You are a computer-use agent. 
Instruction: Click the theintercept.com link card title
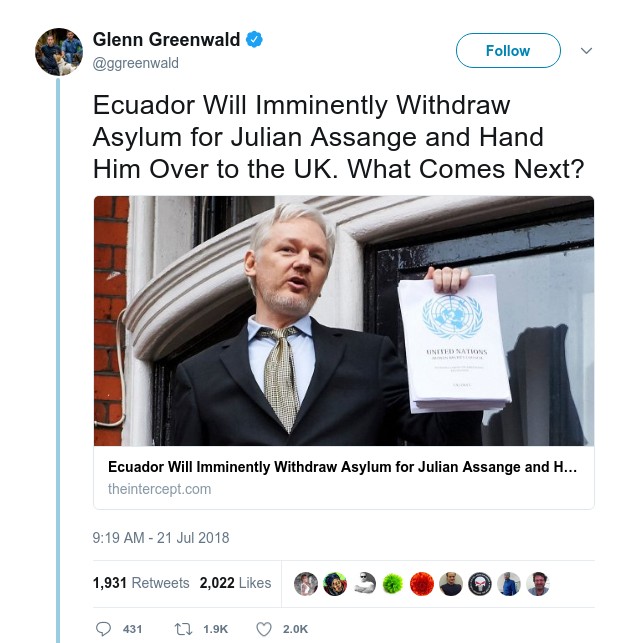point(342,467)
